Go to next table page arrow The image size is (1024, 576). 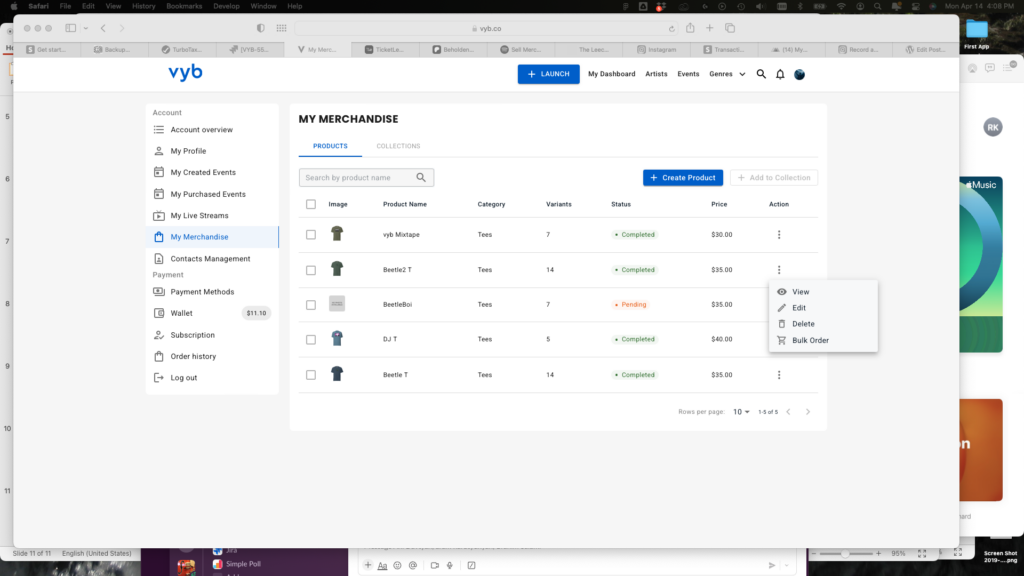pyautogui.click(x=808, y=412)
